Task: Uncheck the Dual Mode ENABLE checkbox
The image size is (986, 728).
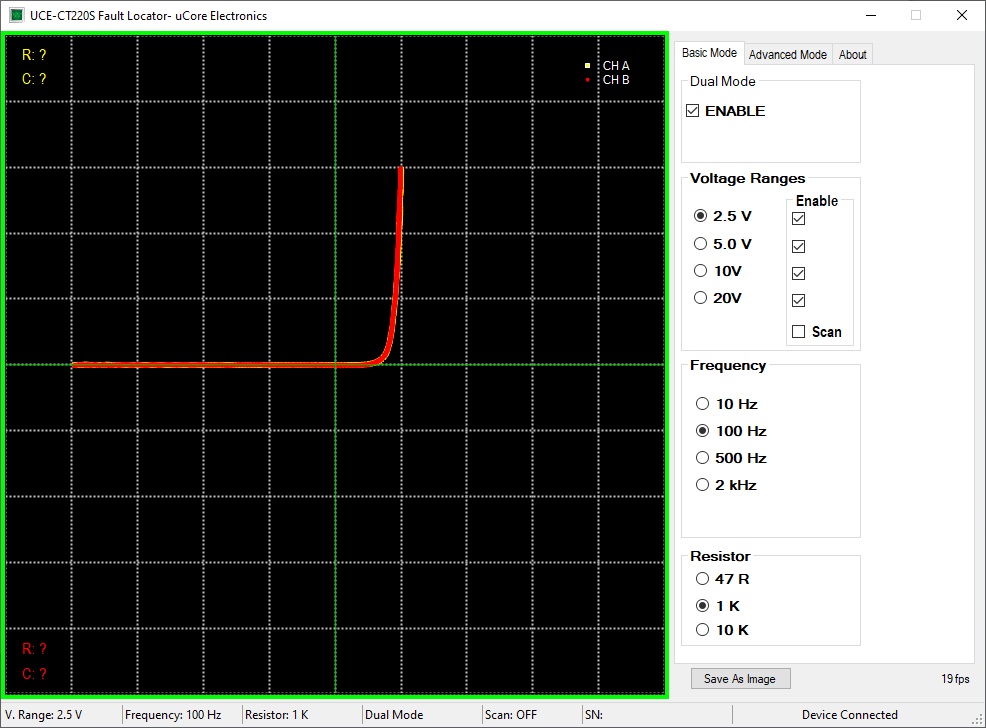Action: [x=693, y=111]
